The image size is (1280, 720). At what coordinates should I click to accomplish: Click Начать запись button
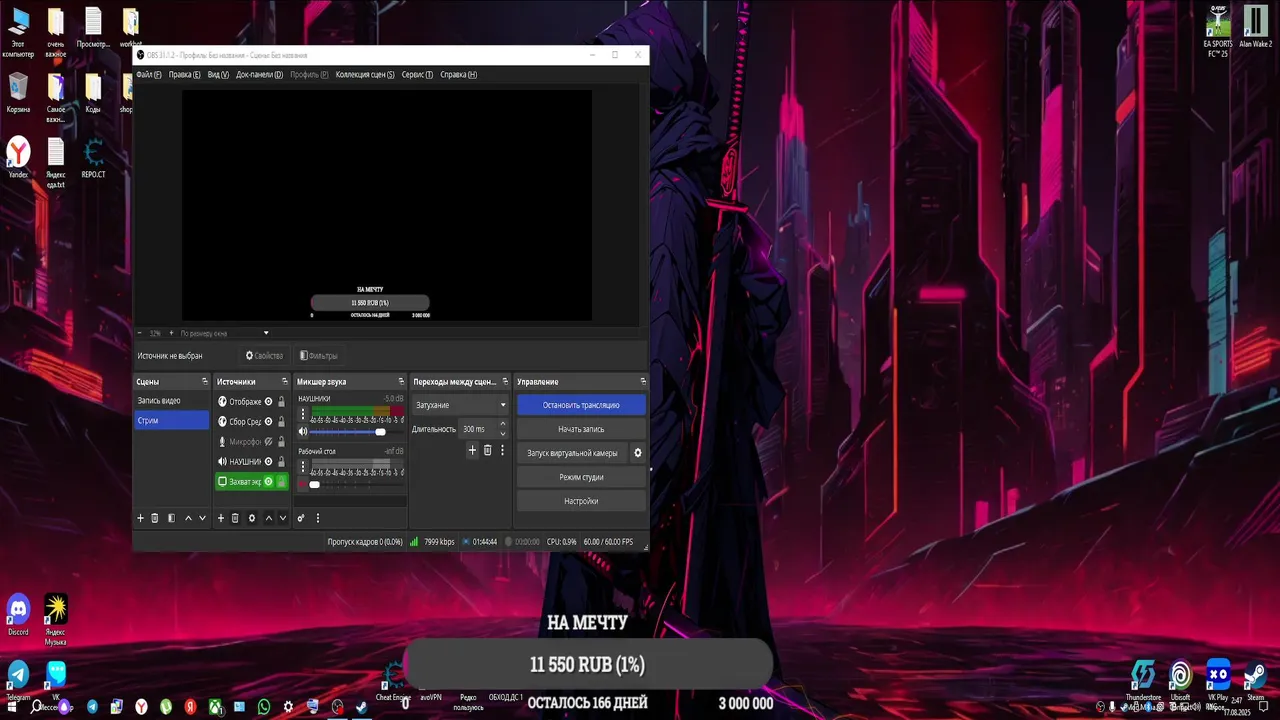[x=581, y=429]
